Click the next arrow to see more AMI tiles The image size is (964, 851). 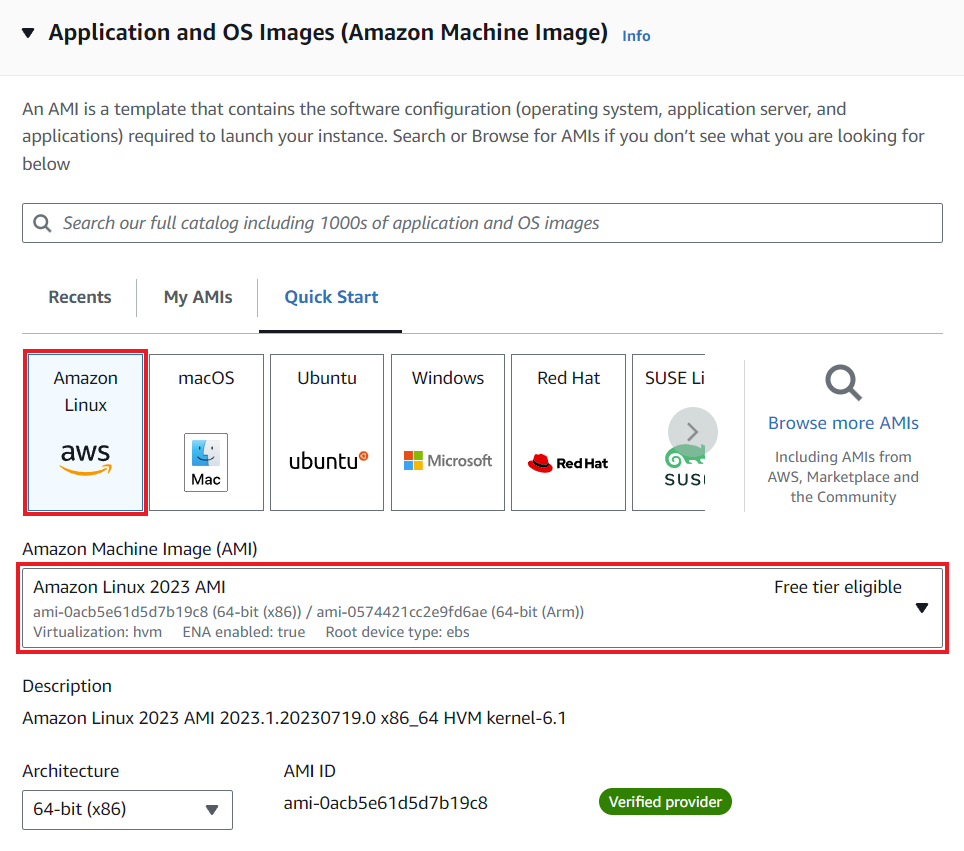(x=691, y=431)
